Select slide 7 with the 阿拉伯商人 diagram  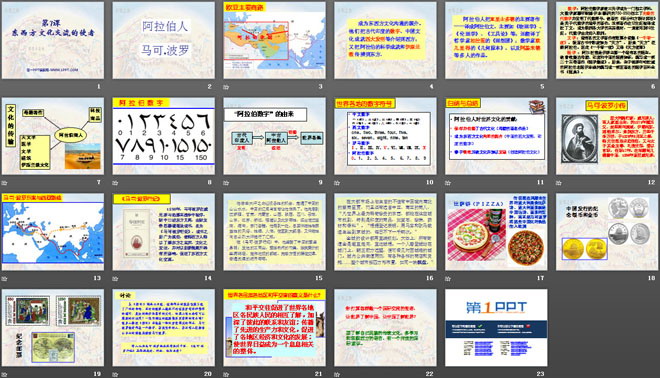point(53,136)
